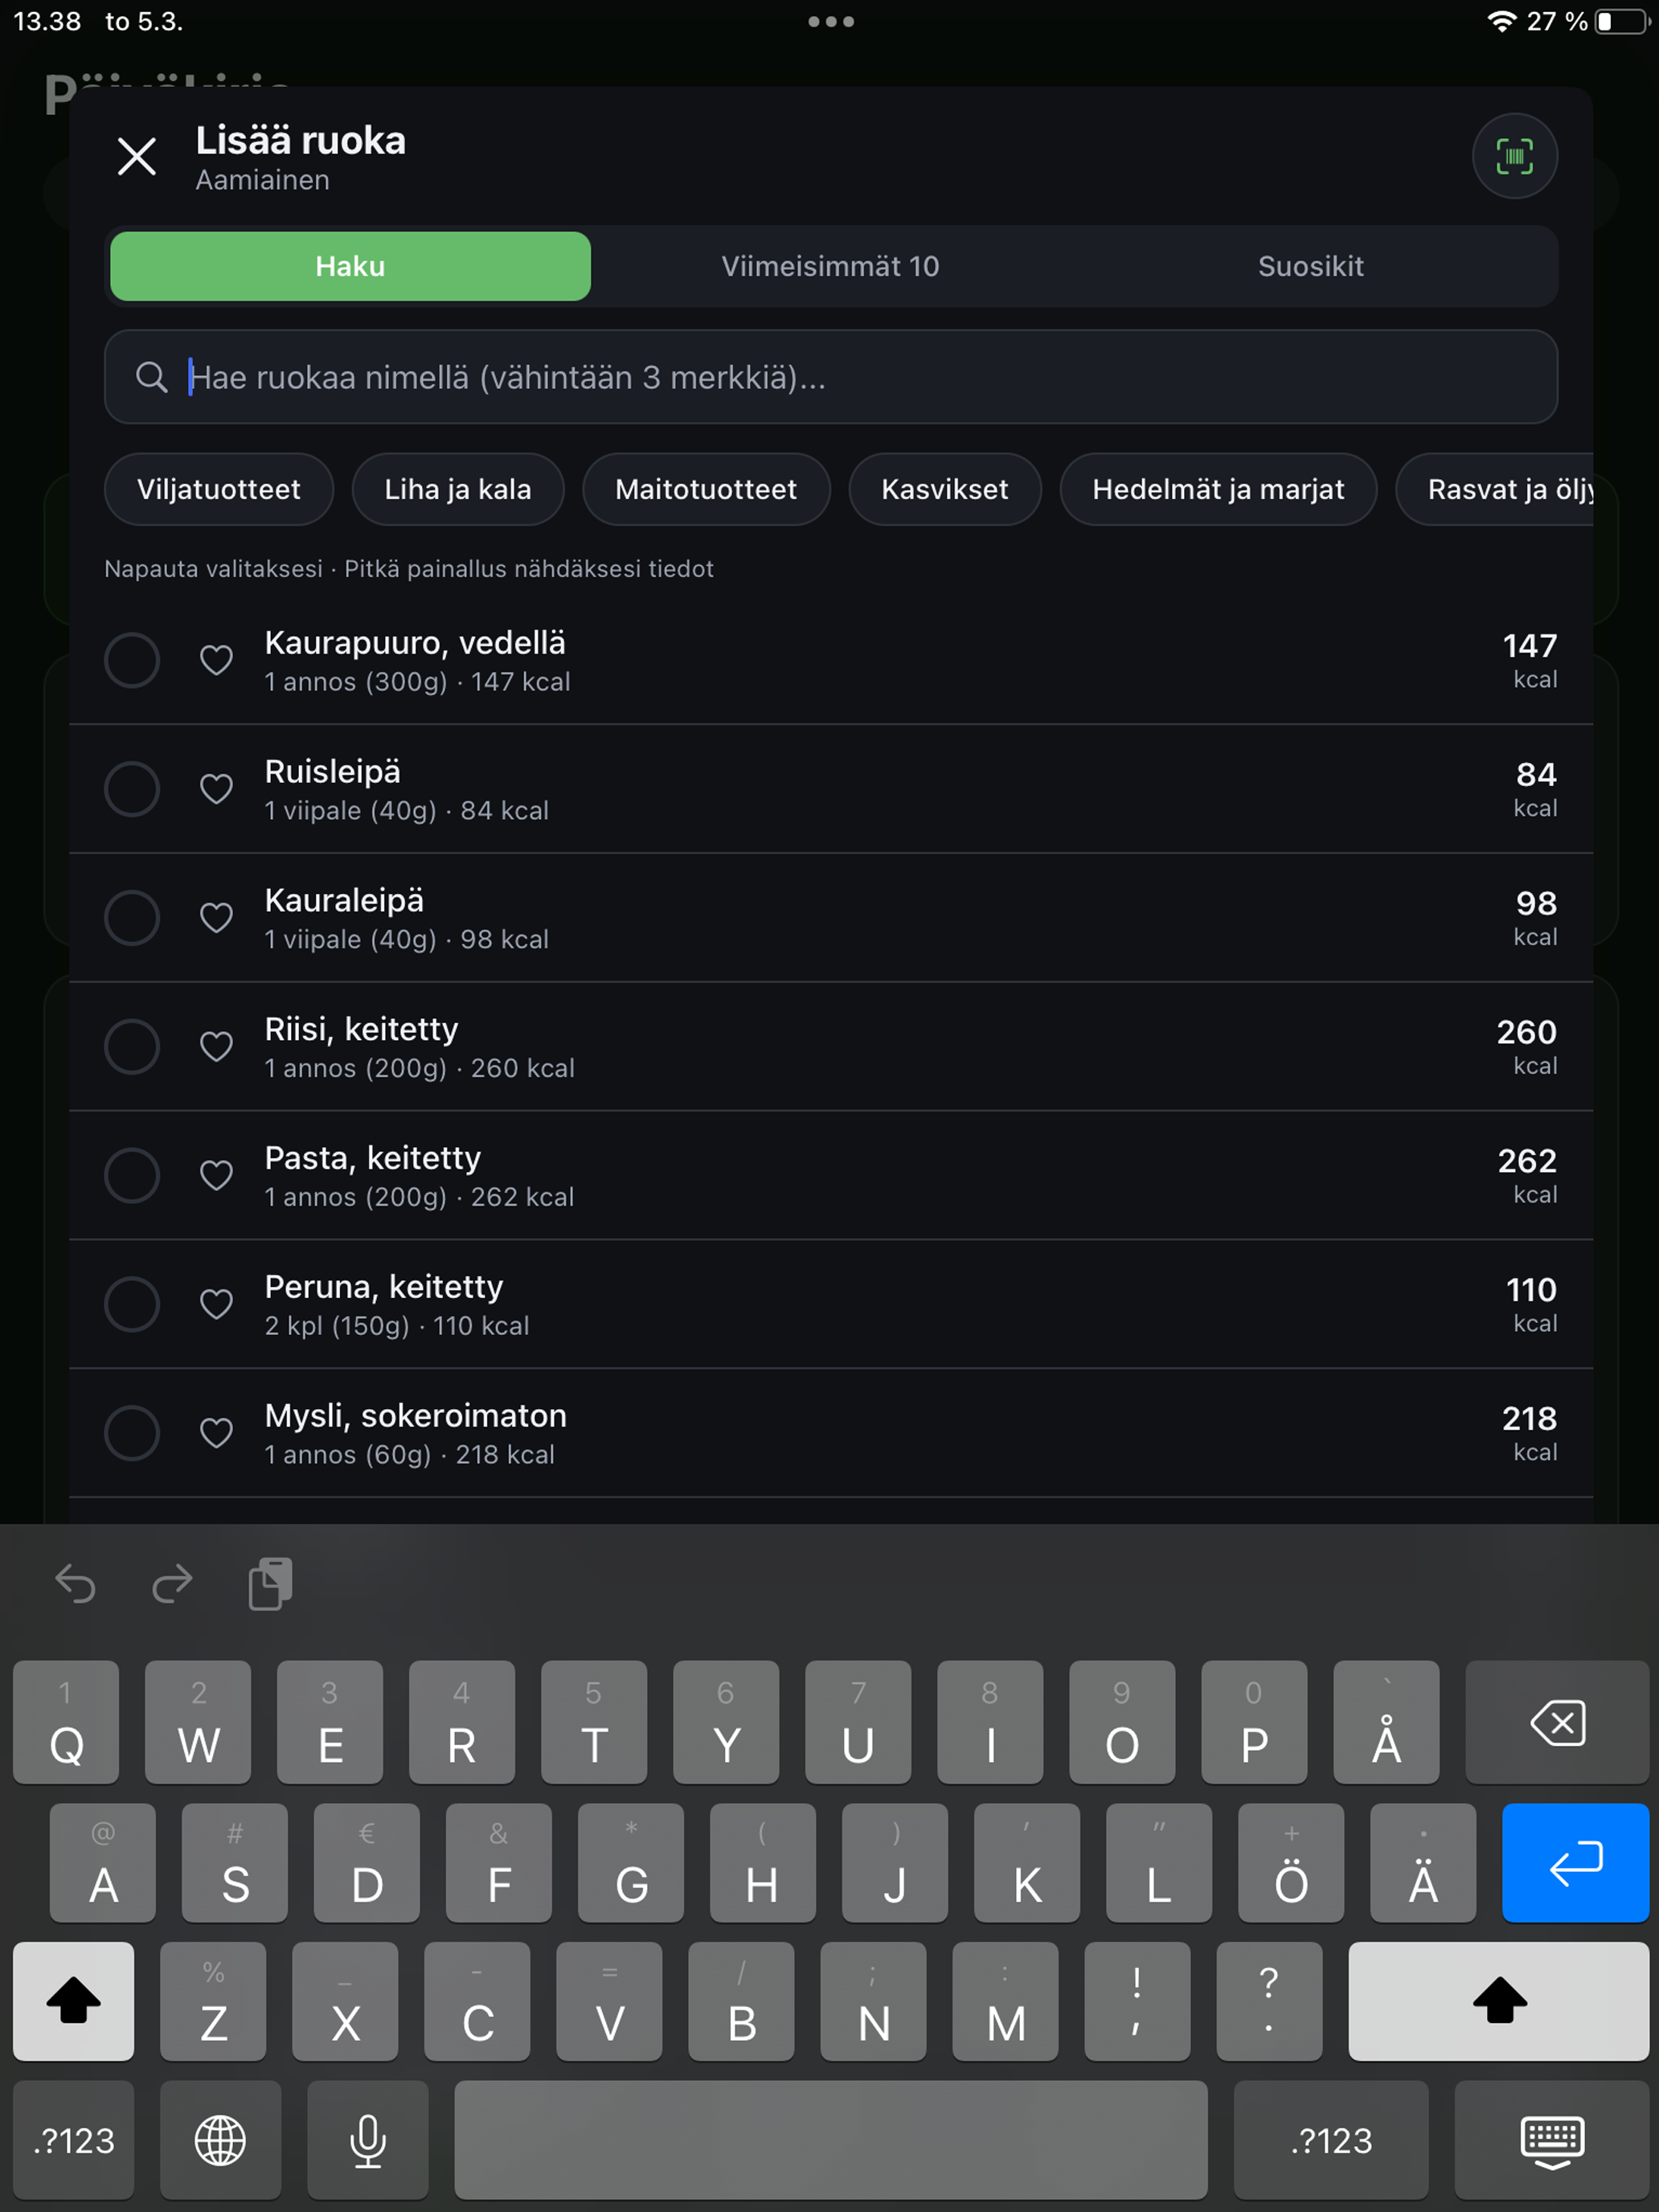1659x2212 pixels.
Task: Select the Mysli, sokeroimaton radio circle
Action: click(x=132, y=1433)
